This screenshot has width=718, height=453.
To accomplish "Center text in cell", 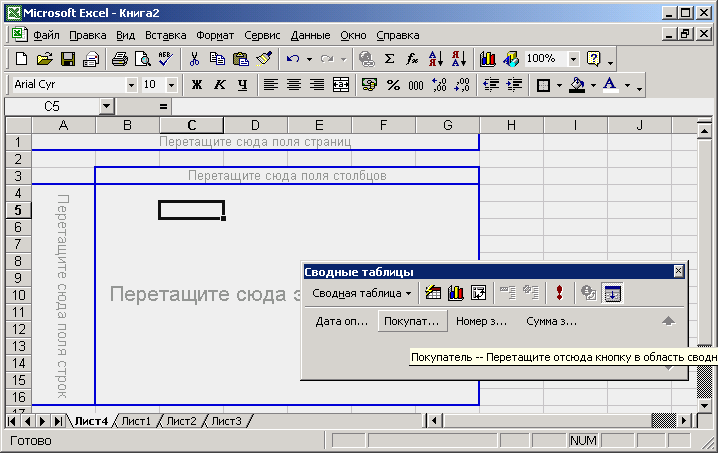I will tap(294, 85).
